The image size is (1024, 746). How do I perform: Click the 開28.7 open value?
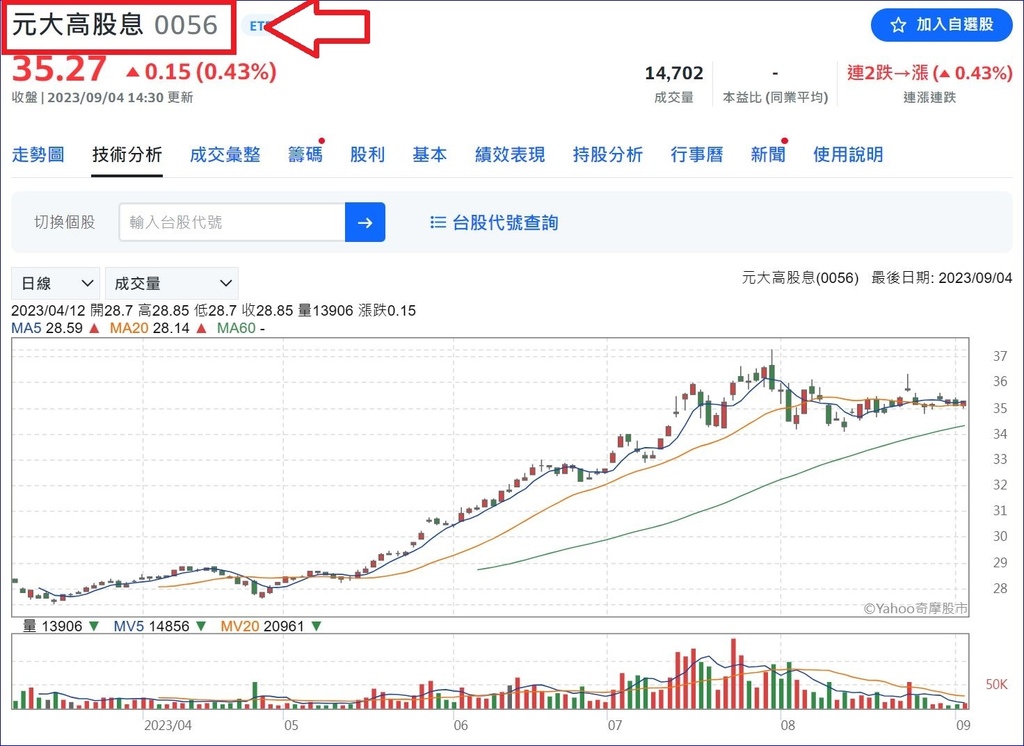click(x=112, y=310)
